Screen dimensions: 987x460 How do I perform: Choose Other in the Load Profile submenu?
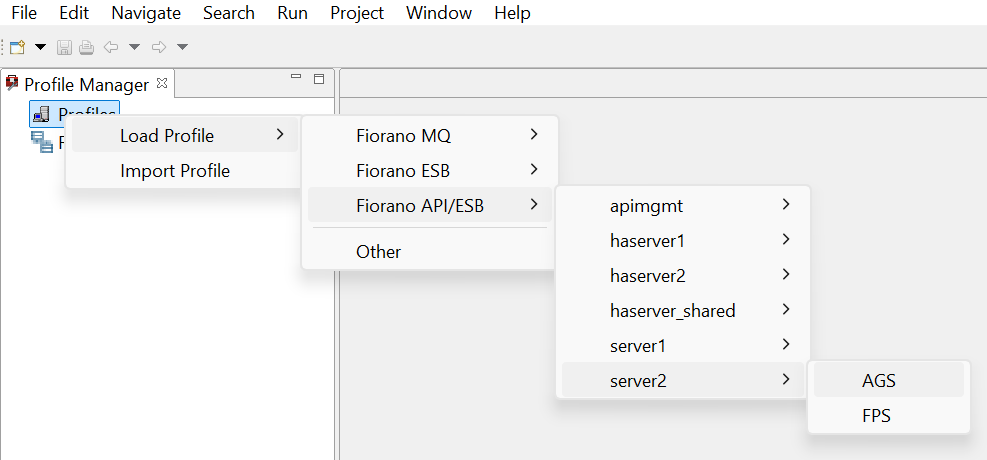tap(429, 252)
